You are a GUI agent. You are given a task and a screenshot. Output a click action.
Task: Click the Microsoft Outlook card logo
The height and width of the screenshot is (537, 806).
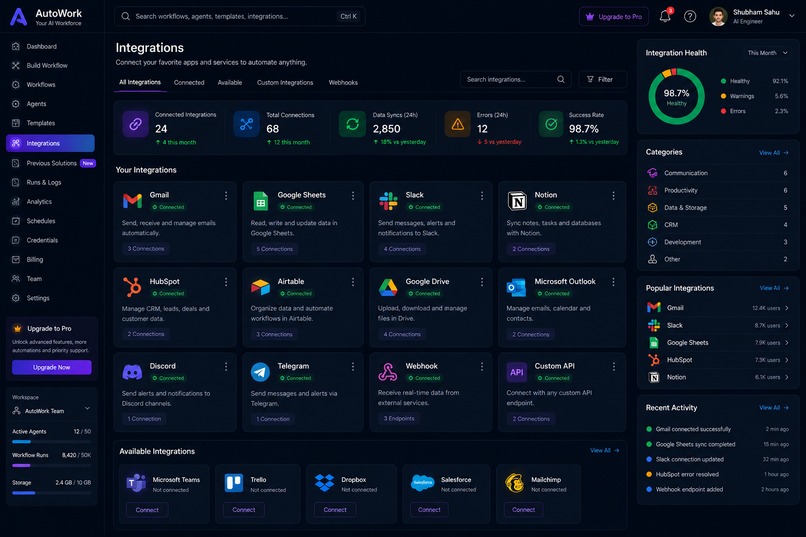[x=517, y=288]
